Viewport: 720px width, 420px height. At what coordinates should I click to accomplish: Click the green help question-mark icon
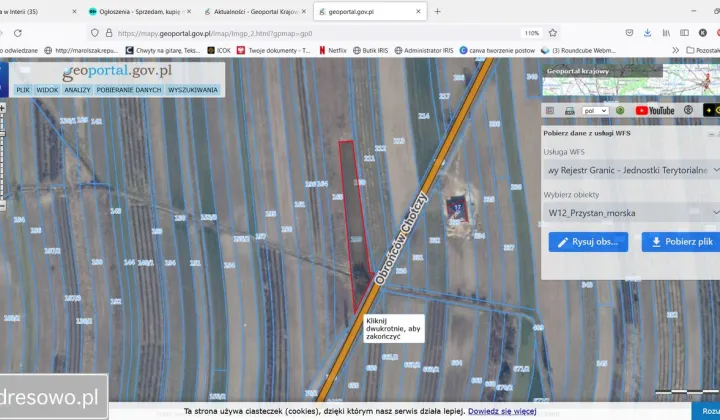click(620, 111)
